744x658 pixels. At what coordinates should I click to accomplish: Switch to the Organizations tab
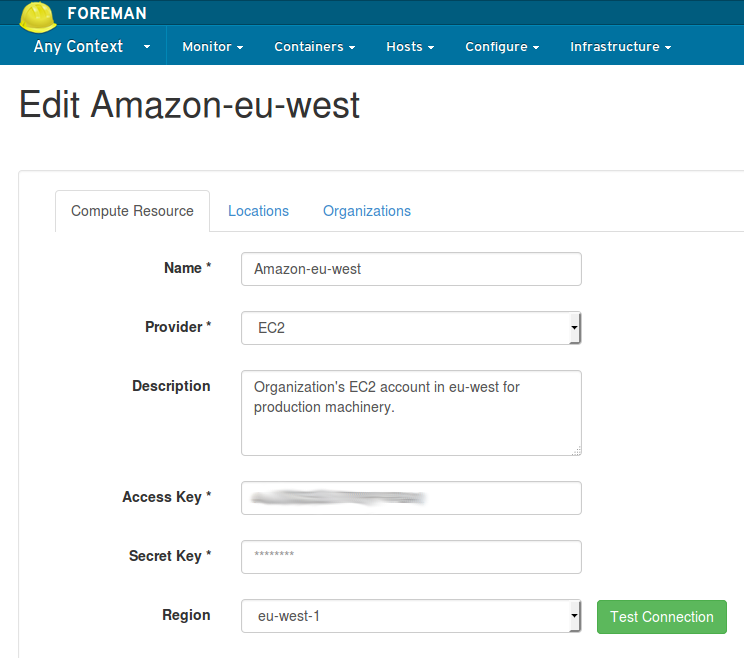[366, 211]
